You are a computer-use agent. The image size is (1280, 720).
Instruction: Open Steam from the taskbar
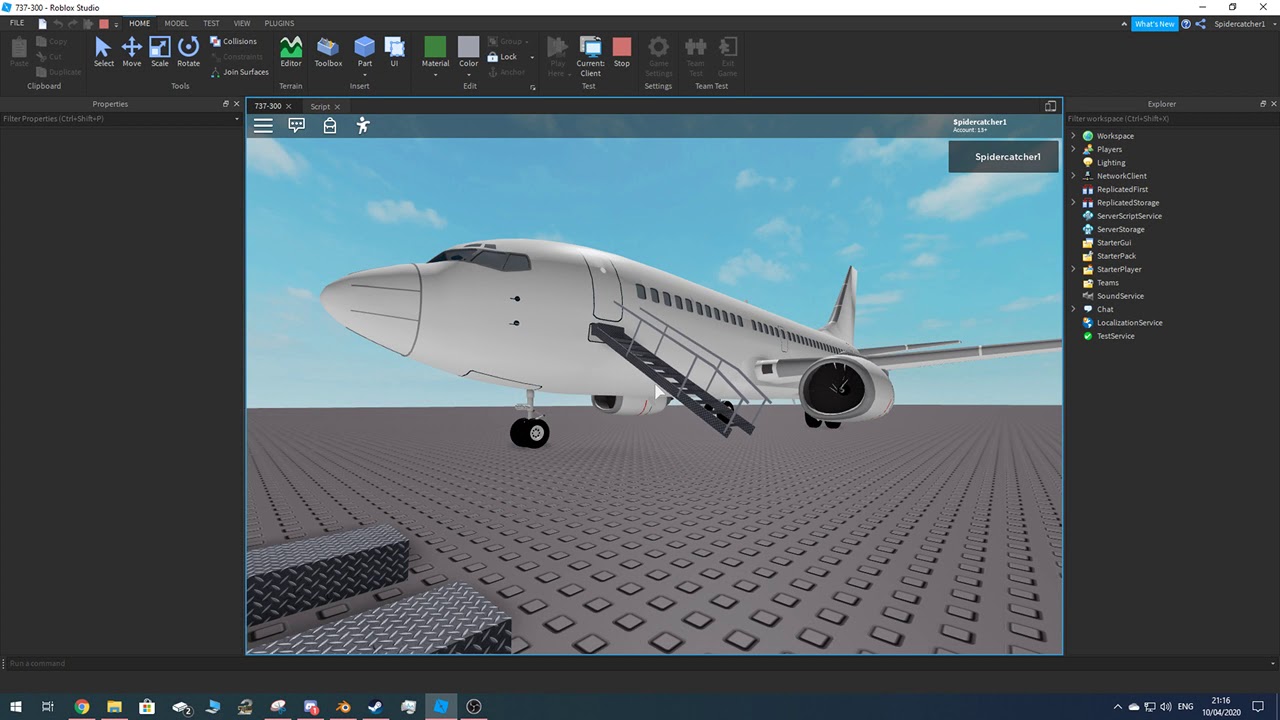(376, 706)
